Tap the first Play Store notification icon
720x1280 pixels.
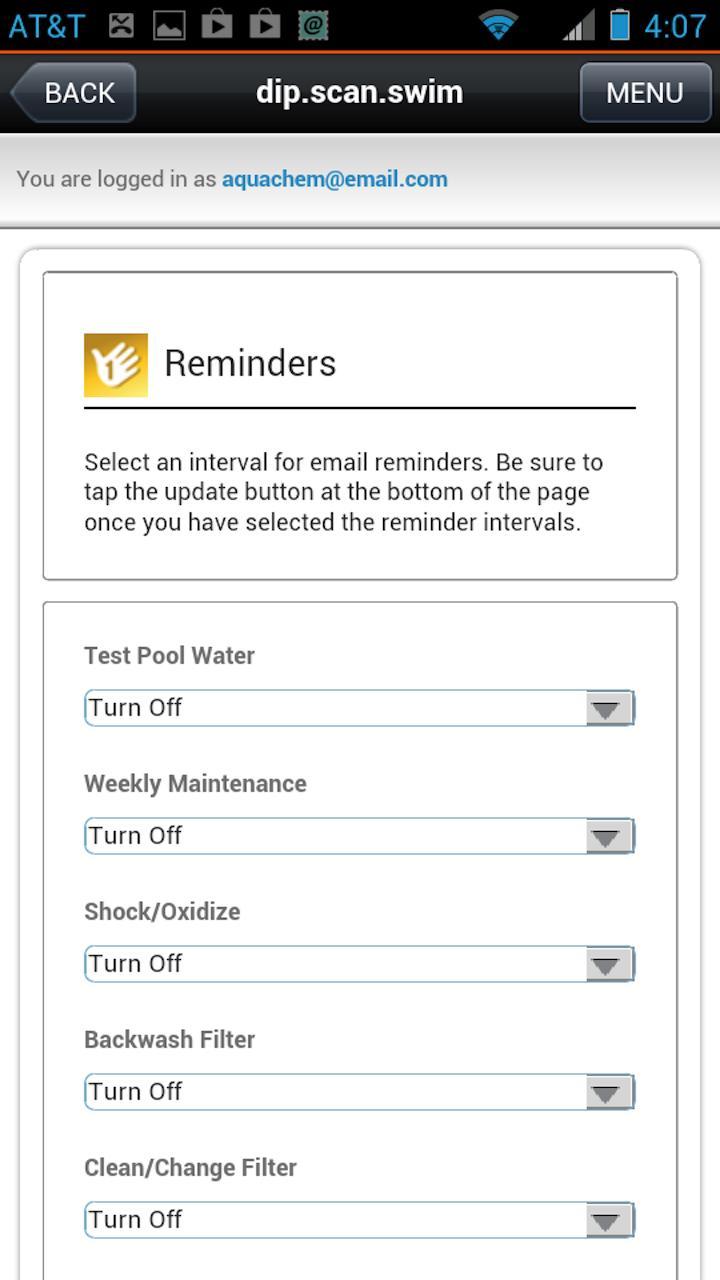pyautogui.click(x=217, y=25)
